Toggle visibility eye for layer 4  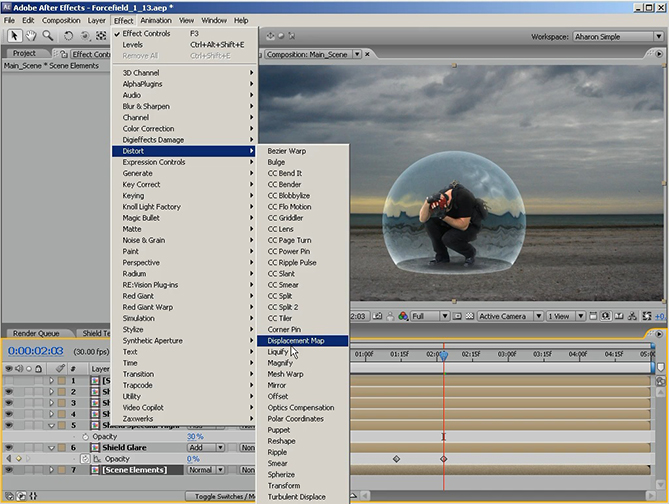tap(9, 414)
